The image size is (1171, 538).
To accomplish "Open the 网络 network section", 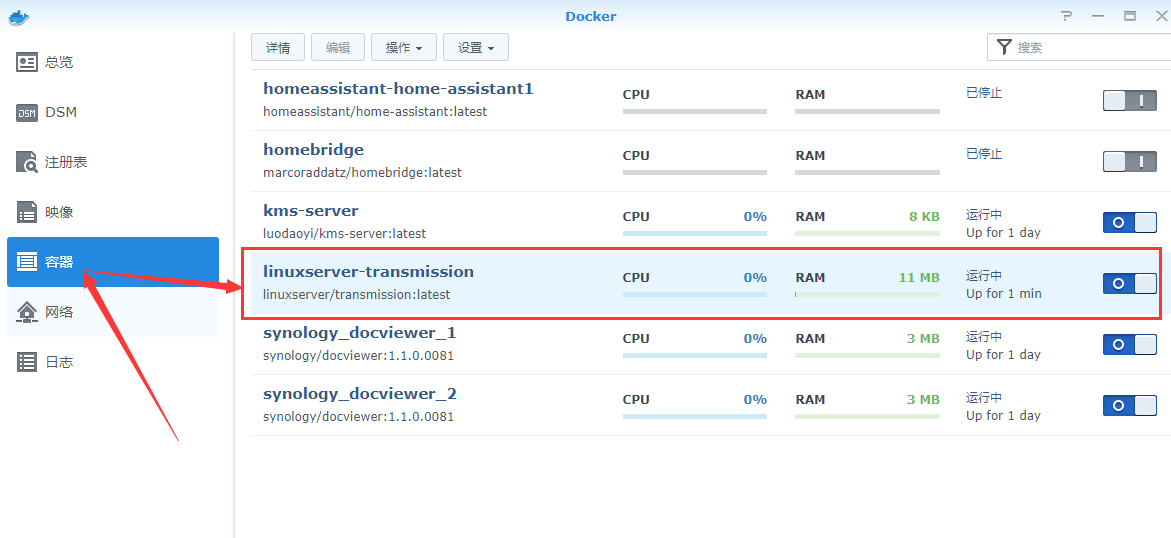I will [113, 312].
